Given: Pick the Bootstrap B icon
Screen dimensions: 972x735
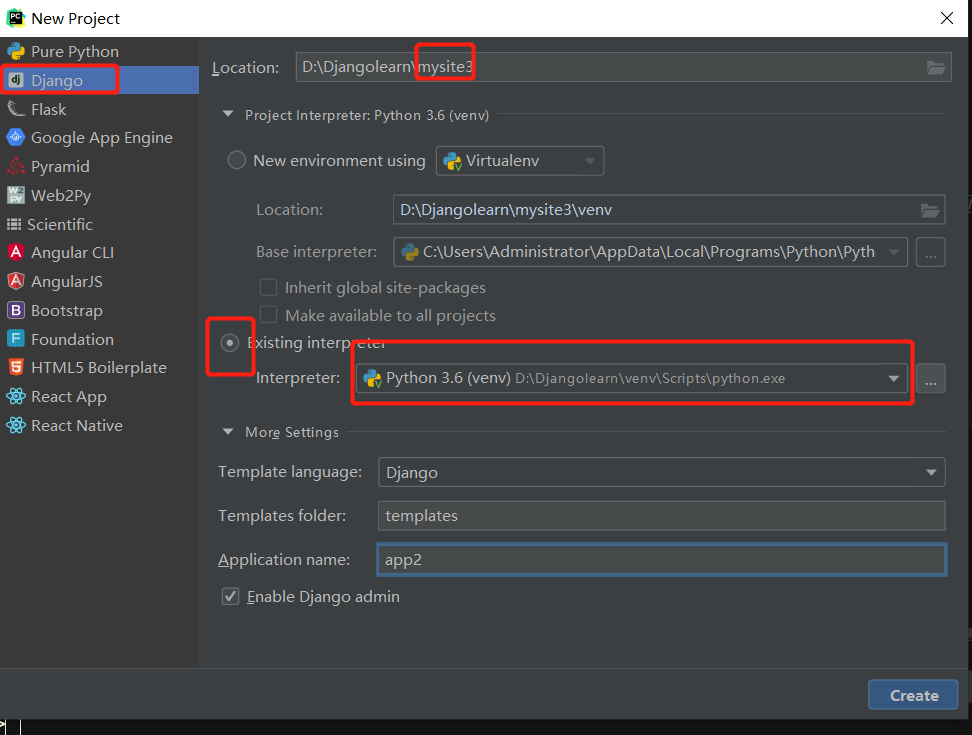Looking at the screenshot, I should coord(16,310).
